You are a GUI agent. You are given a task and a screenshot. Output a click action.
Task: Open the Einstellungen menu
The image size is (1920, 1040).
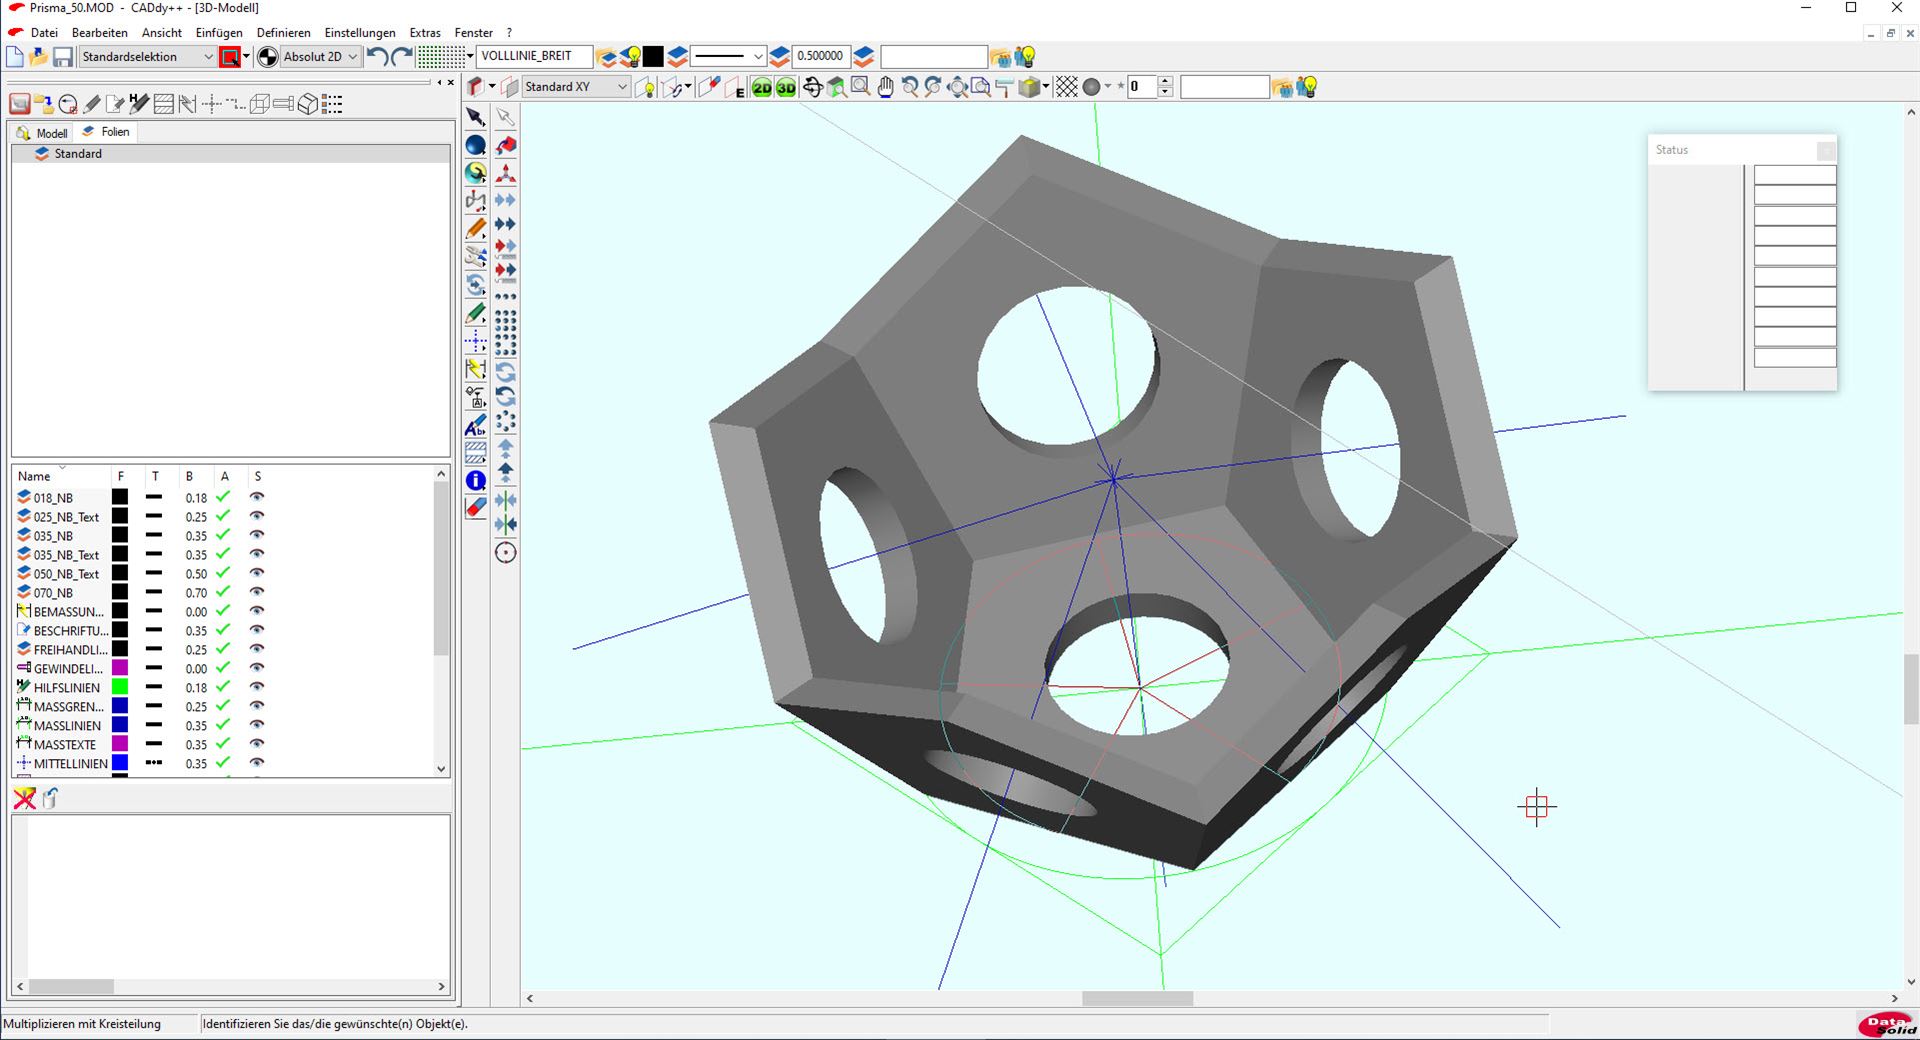click(x=360, y=33)
